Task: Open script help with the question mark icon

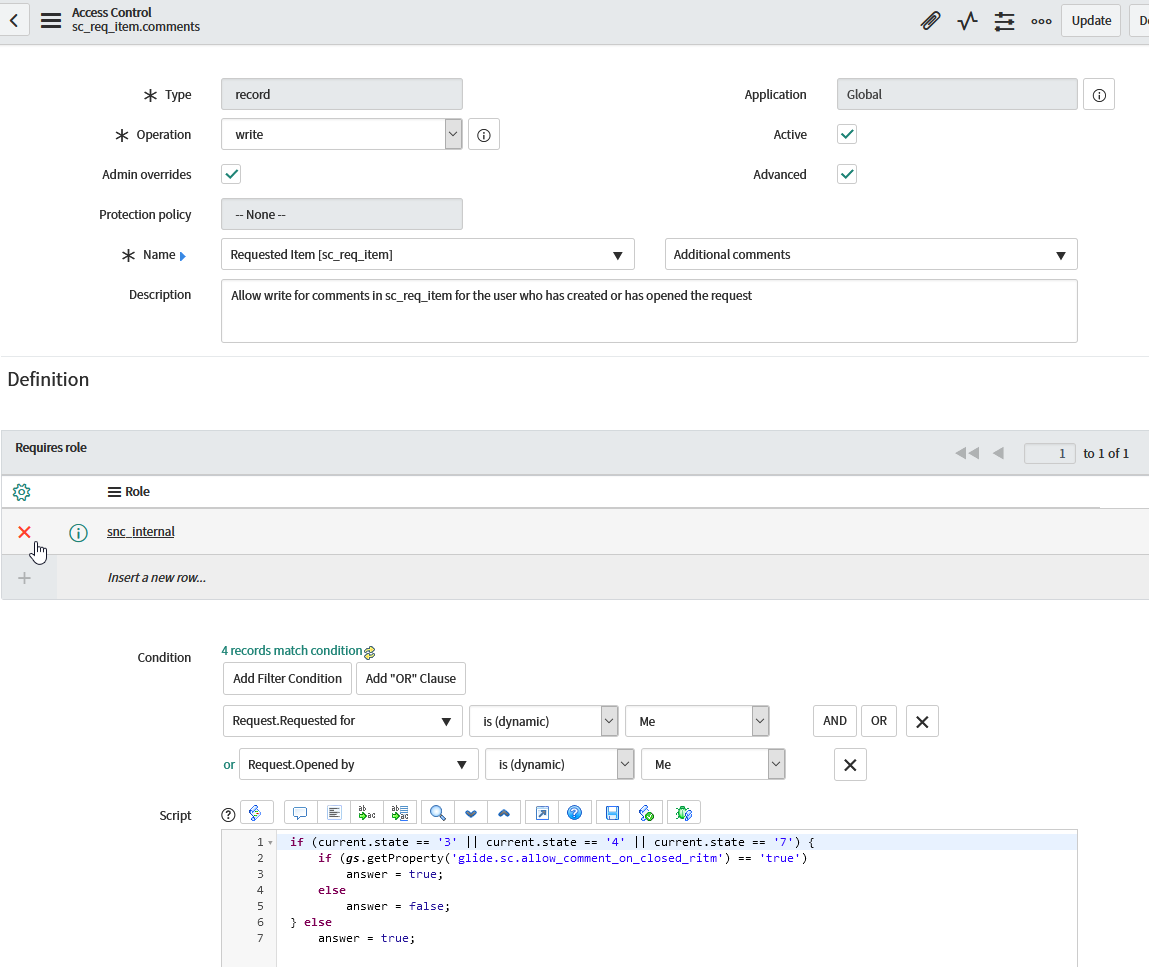Action: pyautogui.click(x=575, y=812)
